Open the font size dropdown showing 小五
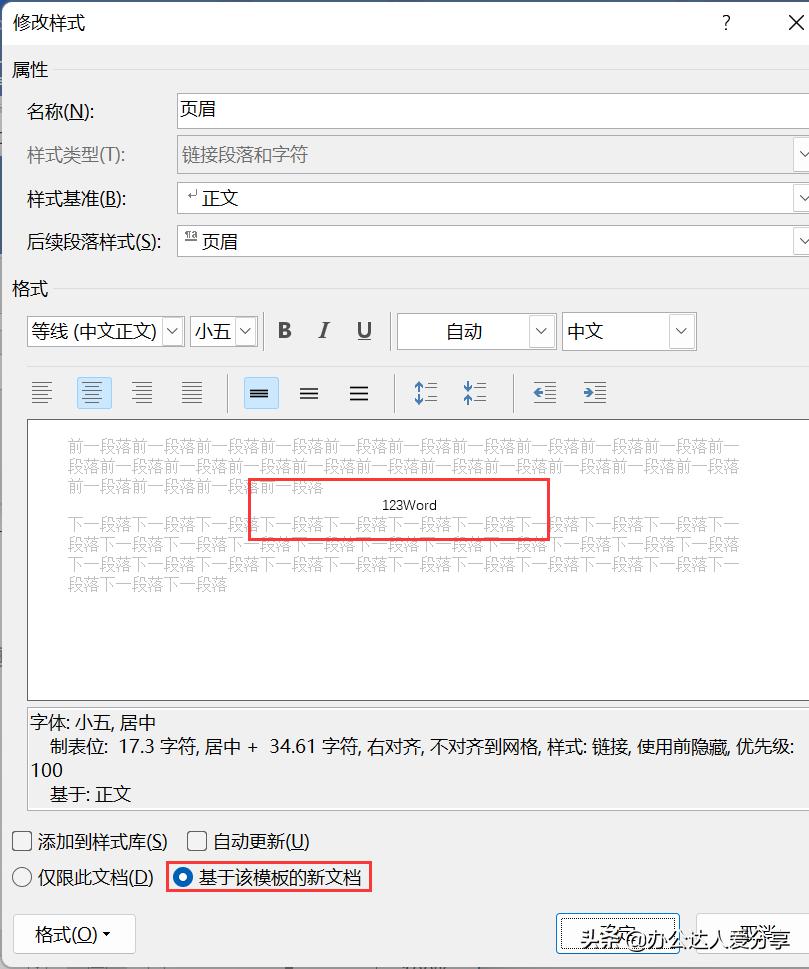This screenshot has height=969, width=809. pyautogui.click(x=243, y=331)
